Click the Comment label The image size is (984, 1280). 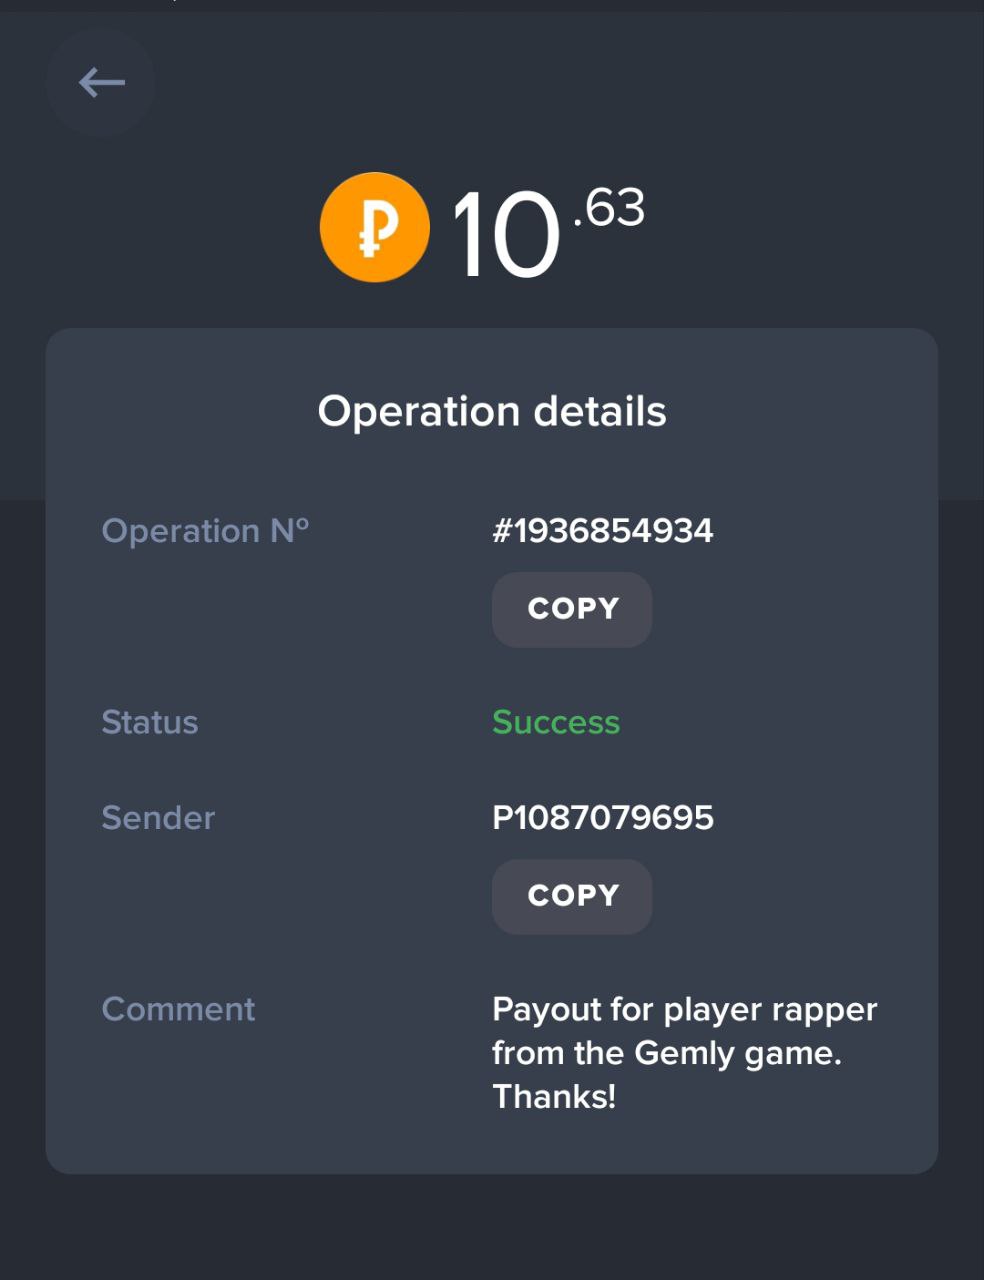pyautogui.click(x=179, y=1009)
